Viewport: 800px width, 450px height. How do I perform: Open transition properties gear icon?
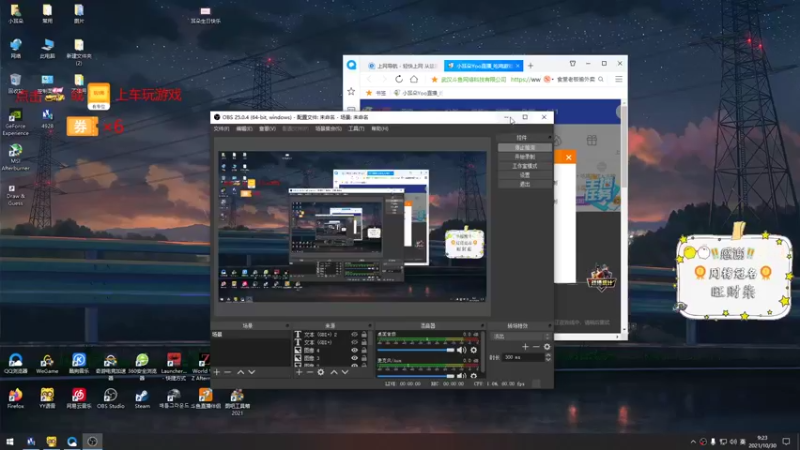pyautogui.click(x=547, y=347)
